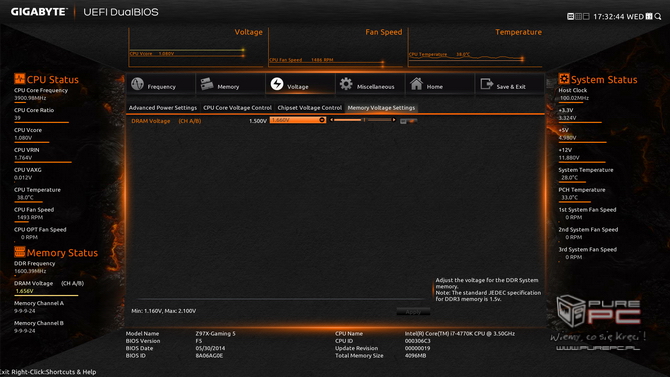The image size is (670, 377).
Task: Click the CPU Status heading icon
Action: (x=19, y=79)
